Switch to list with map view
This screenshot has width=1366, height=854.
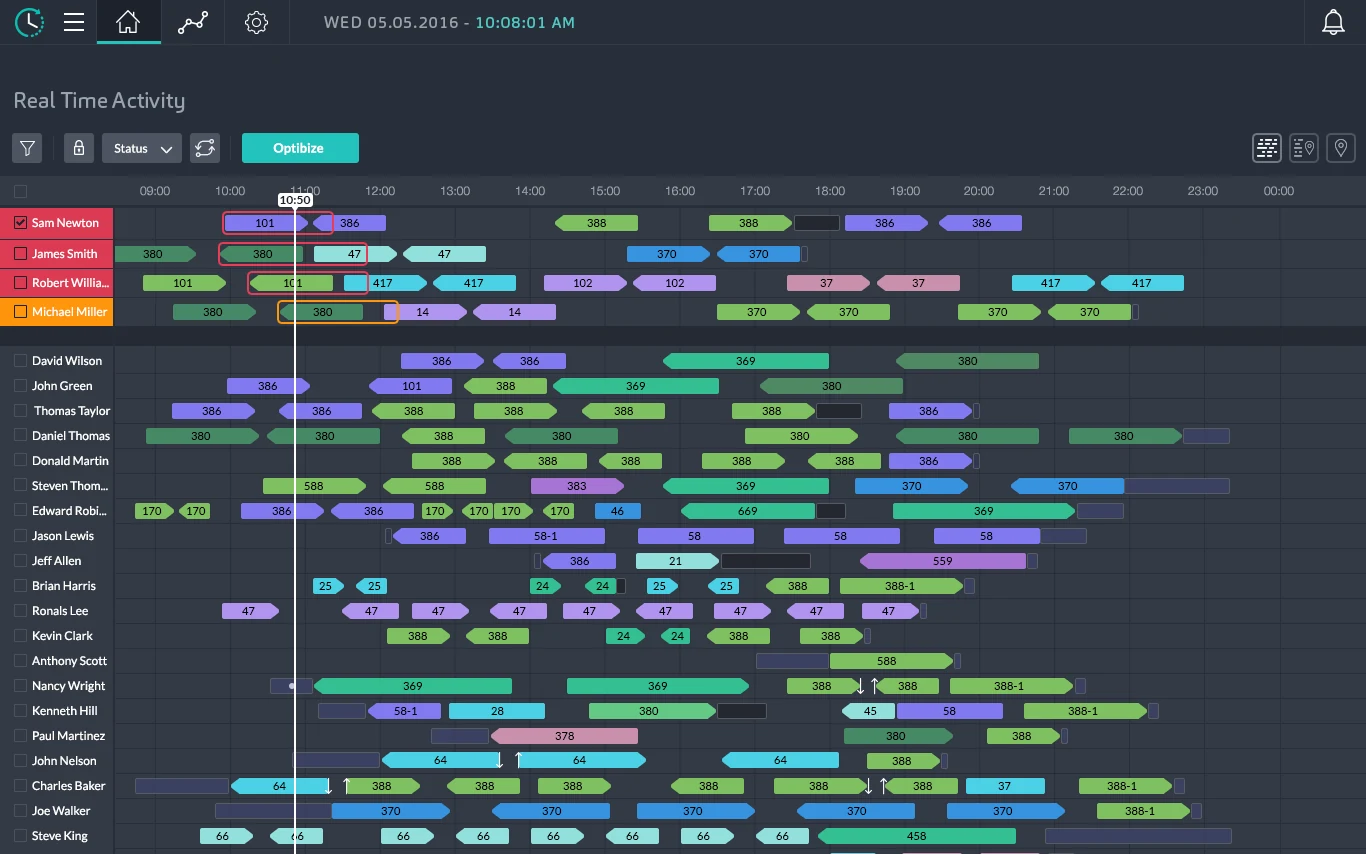[1304, 148]
